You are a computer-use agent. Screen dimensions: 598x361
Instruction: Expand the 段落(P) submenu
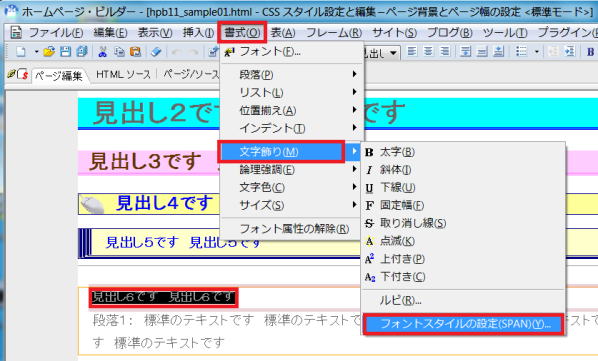click(292, 74)
